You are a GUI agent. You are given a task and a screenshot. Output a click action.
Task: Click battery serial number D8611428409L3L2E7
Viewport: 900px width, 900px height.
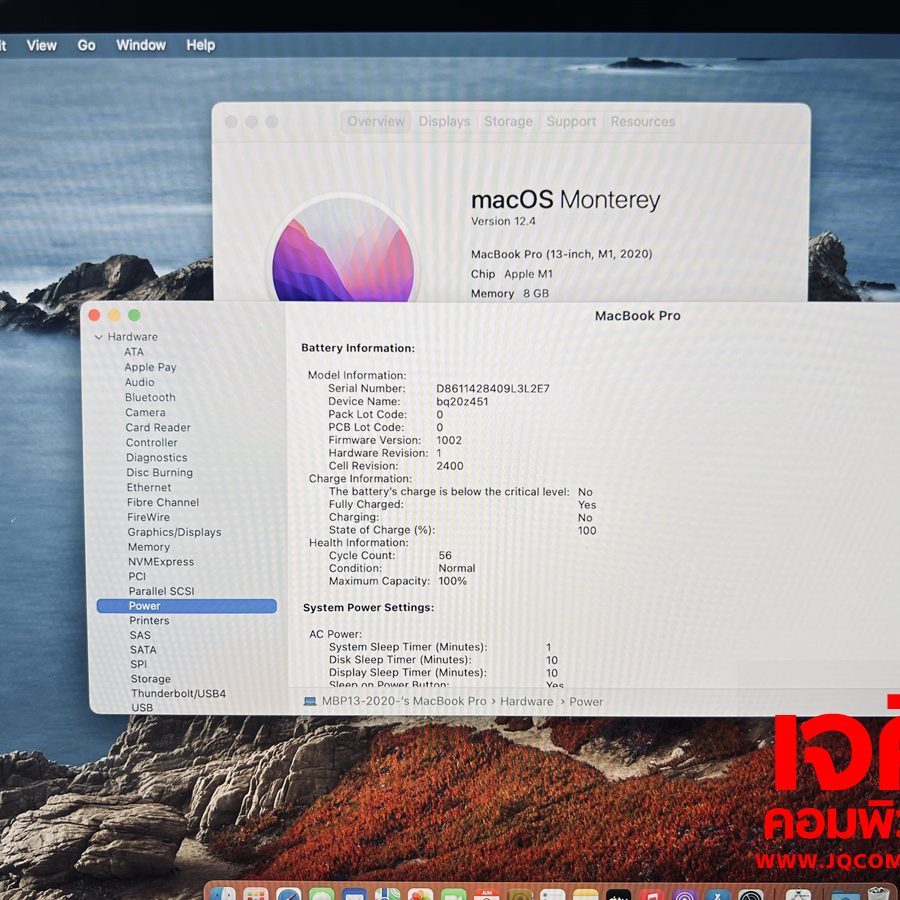pos(492,389)
